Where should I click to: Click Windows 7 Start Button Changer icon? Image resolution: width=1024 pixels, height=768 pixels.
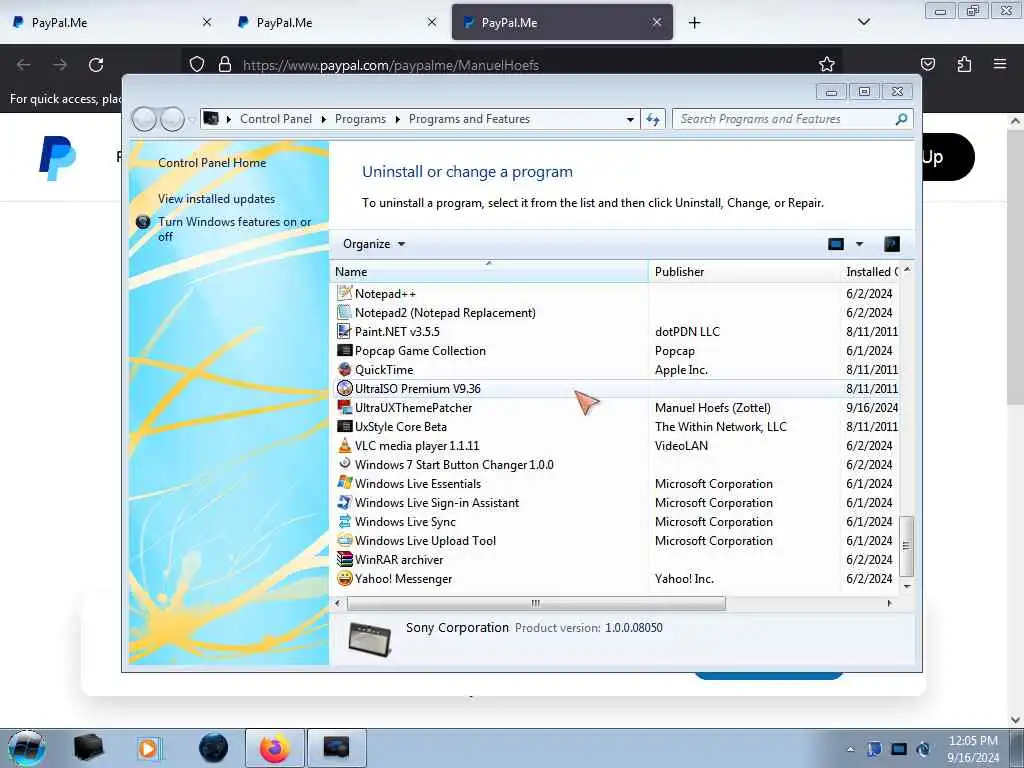(344, 464)
